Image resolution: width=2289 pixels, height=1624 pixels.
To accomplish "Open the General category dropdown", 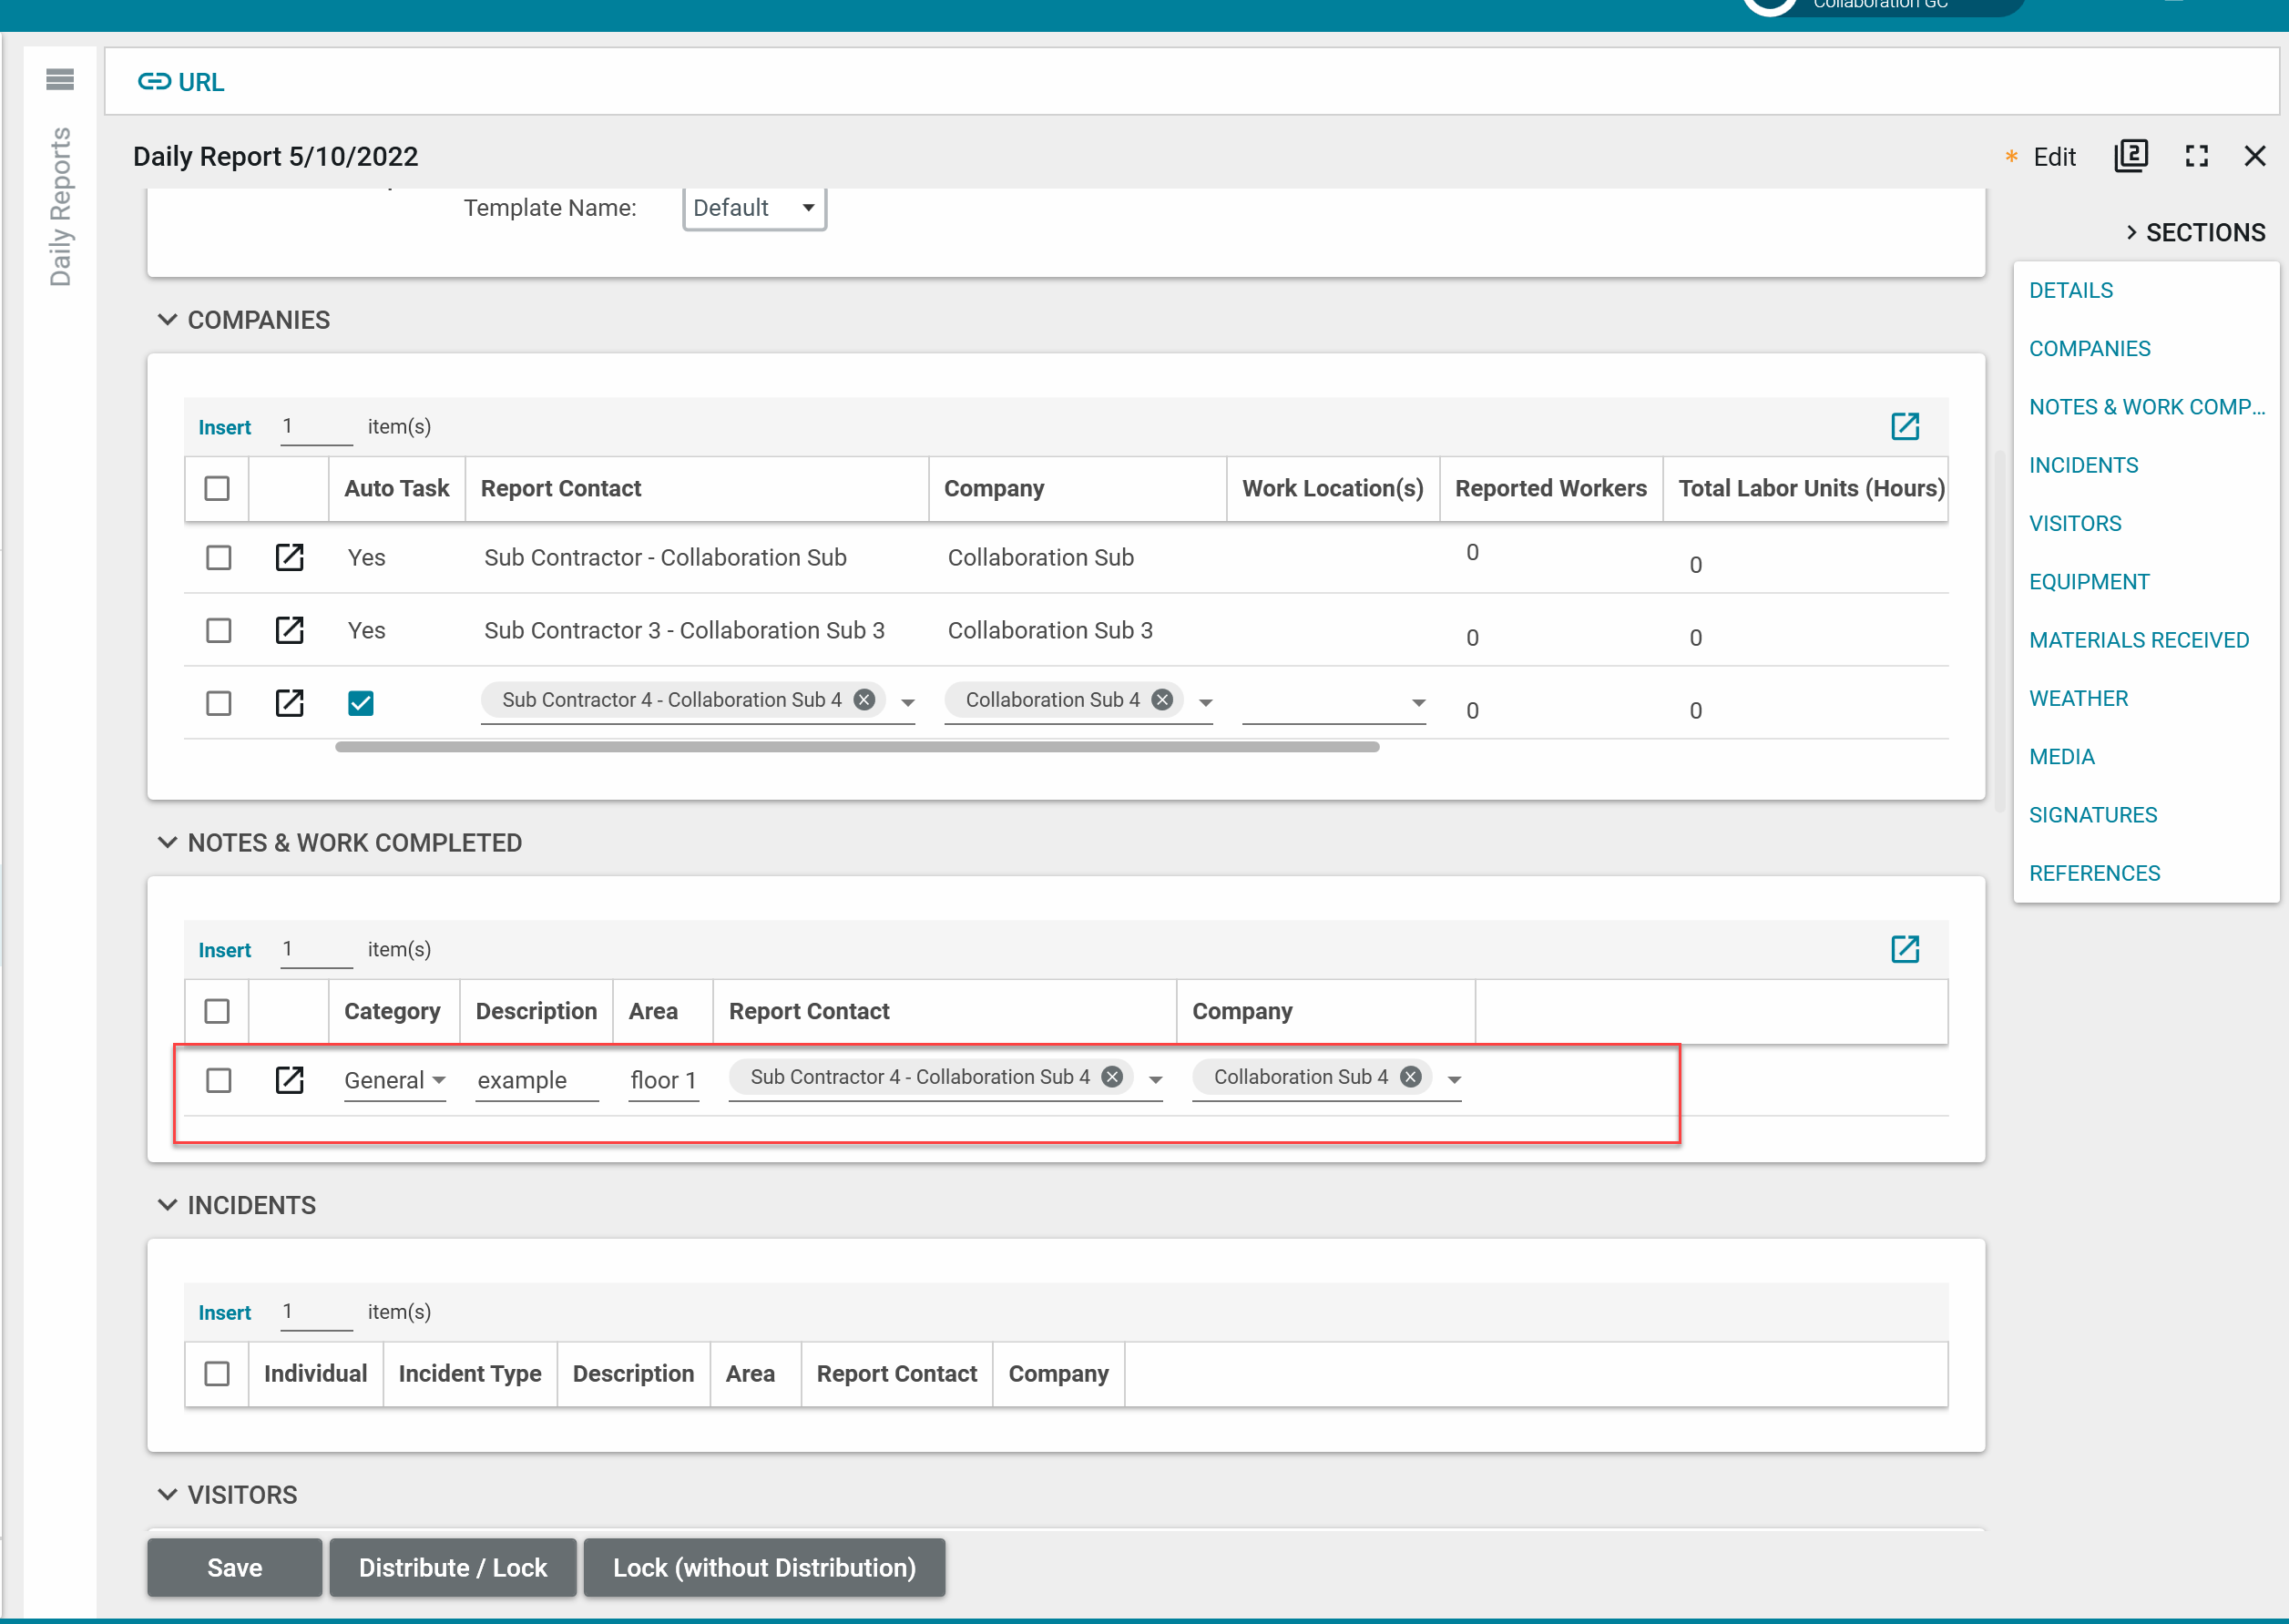I will point(394,1080).
